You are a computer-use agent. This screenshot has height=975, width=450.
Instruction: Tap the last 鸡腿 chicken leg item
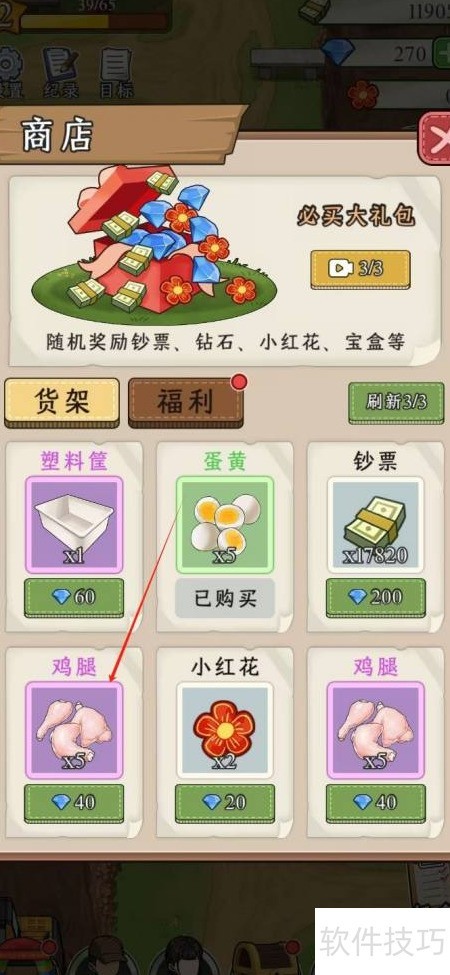(x=376, y=730)
